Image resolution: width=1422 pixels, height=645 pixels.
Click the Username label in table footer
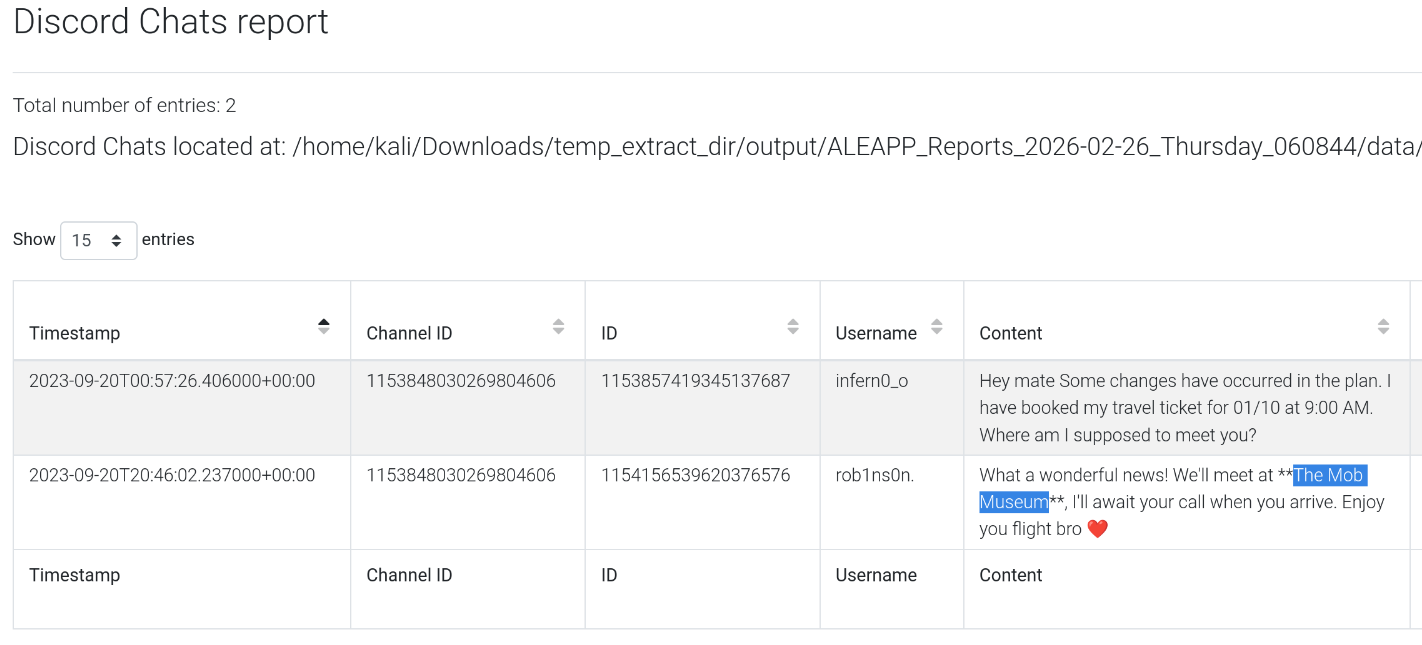876,575
